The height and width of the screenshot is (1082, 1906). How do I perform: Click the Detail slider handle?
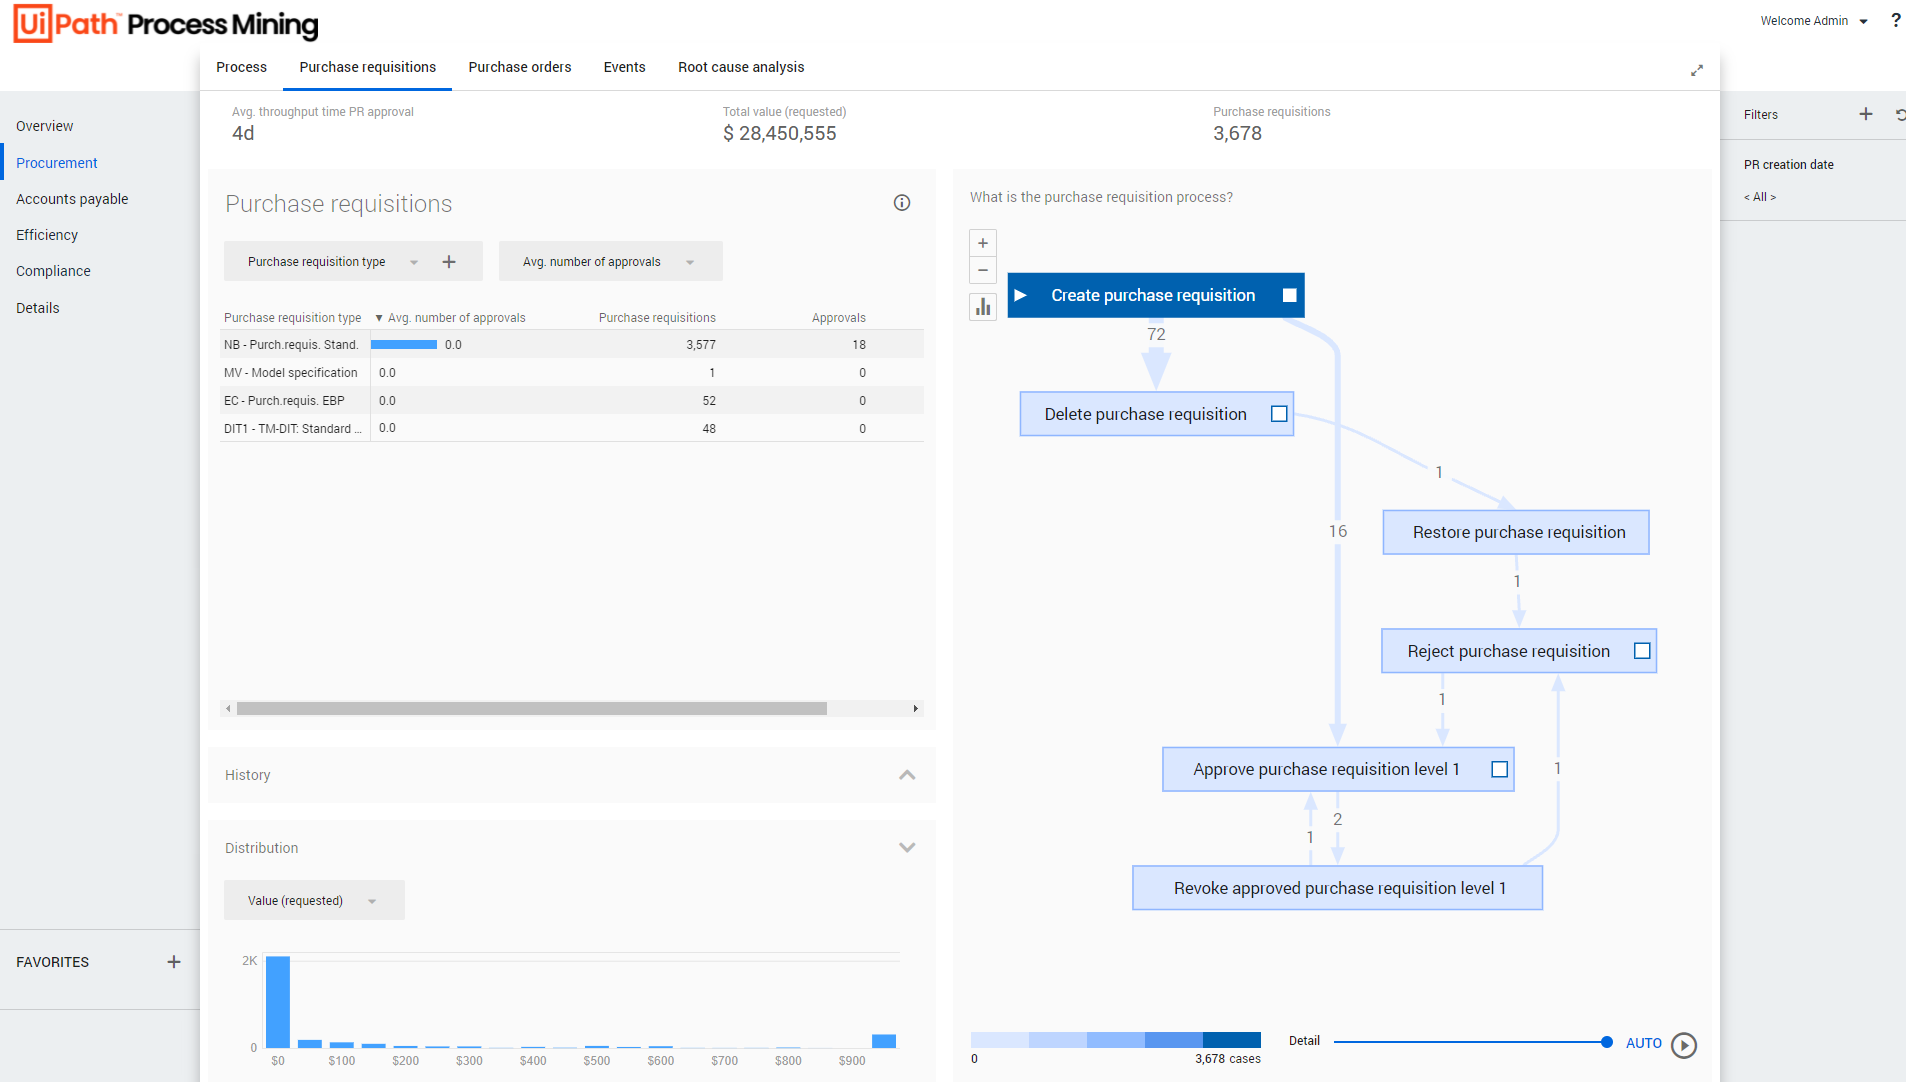tap(1606, 1042)
